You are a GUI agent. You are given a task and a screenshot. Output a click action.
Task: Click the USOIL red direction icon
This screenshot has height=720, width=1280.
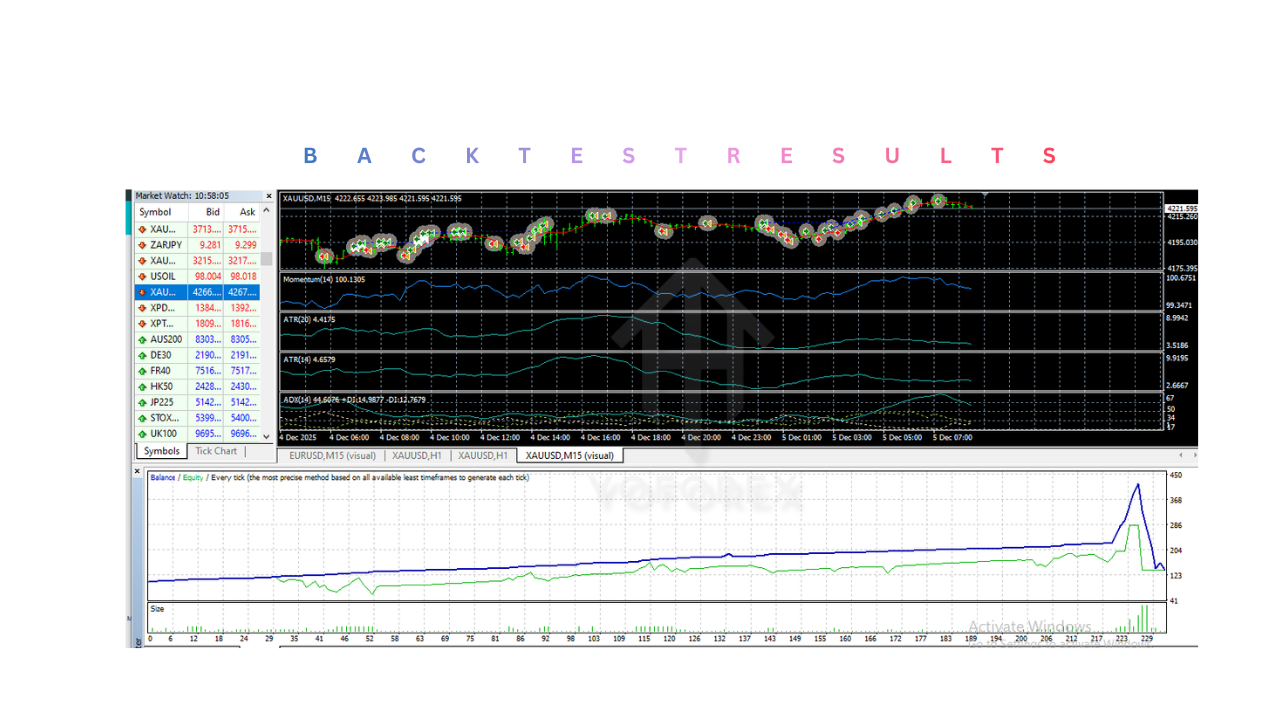coord(142,277)
